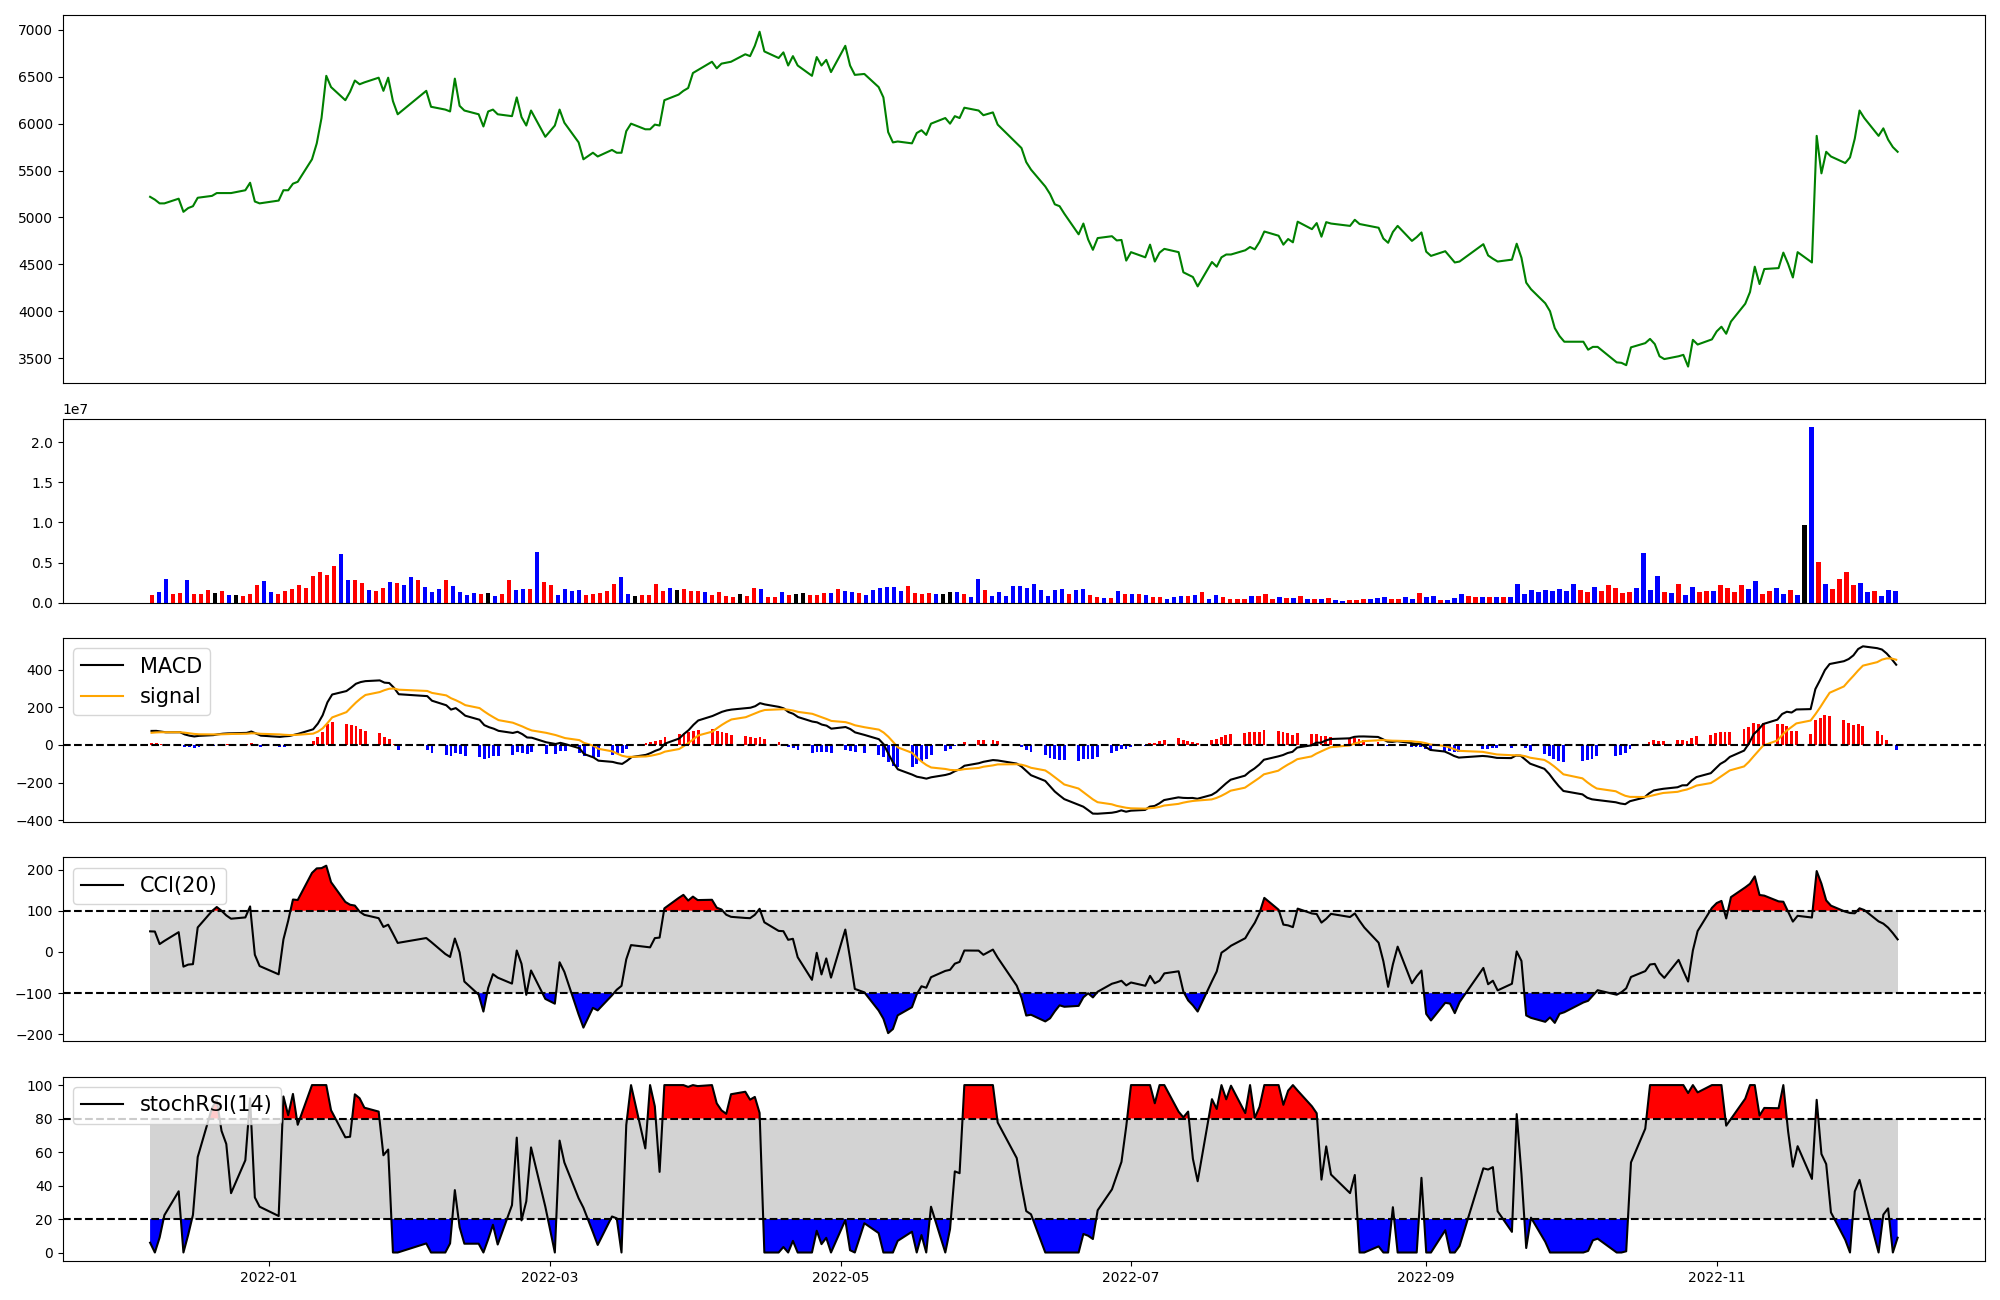
Task: Click the CCI(20) legend label
Action: click(x=177, y=885)
